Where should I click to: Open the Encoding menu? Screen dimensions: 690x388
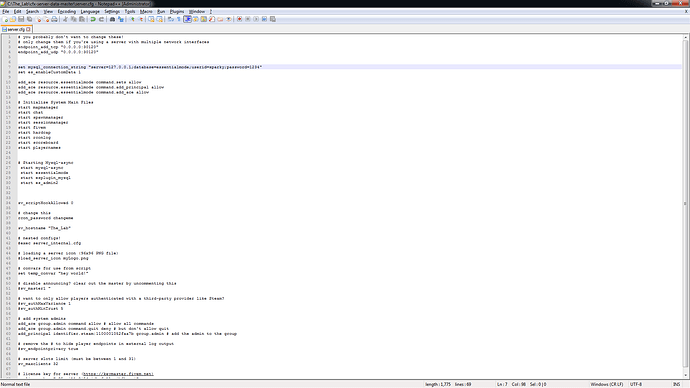pos(67,11)
